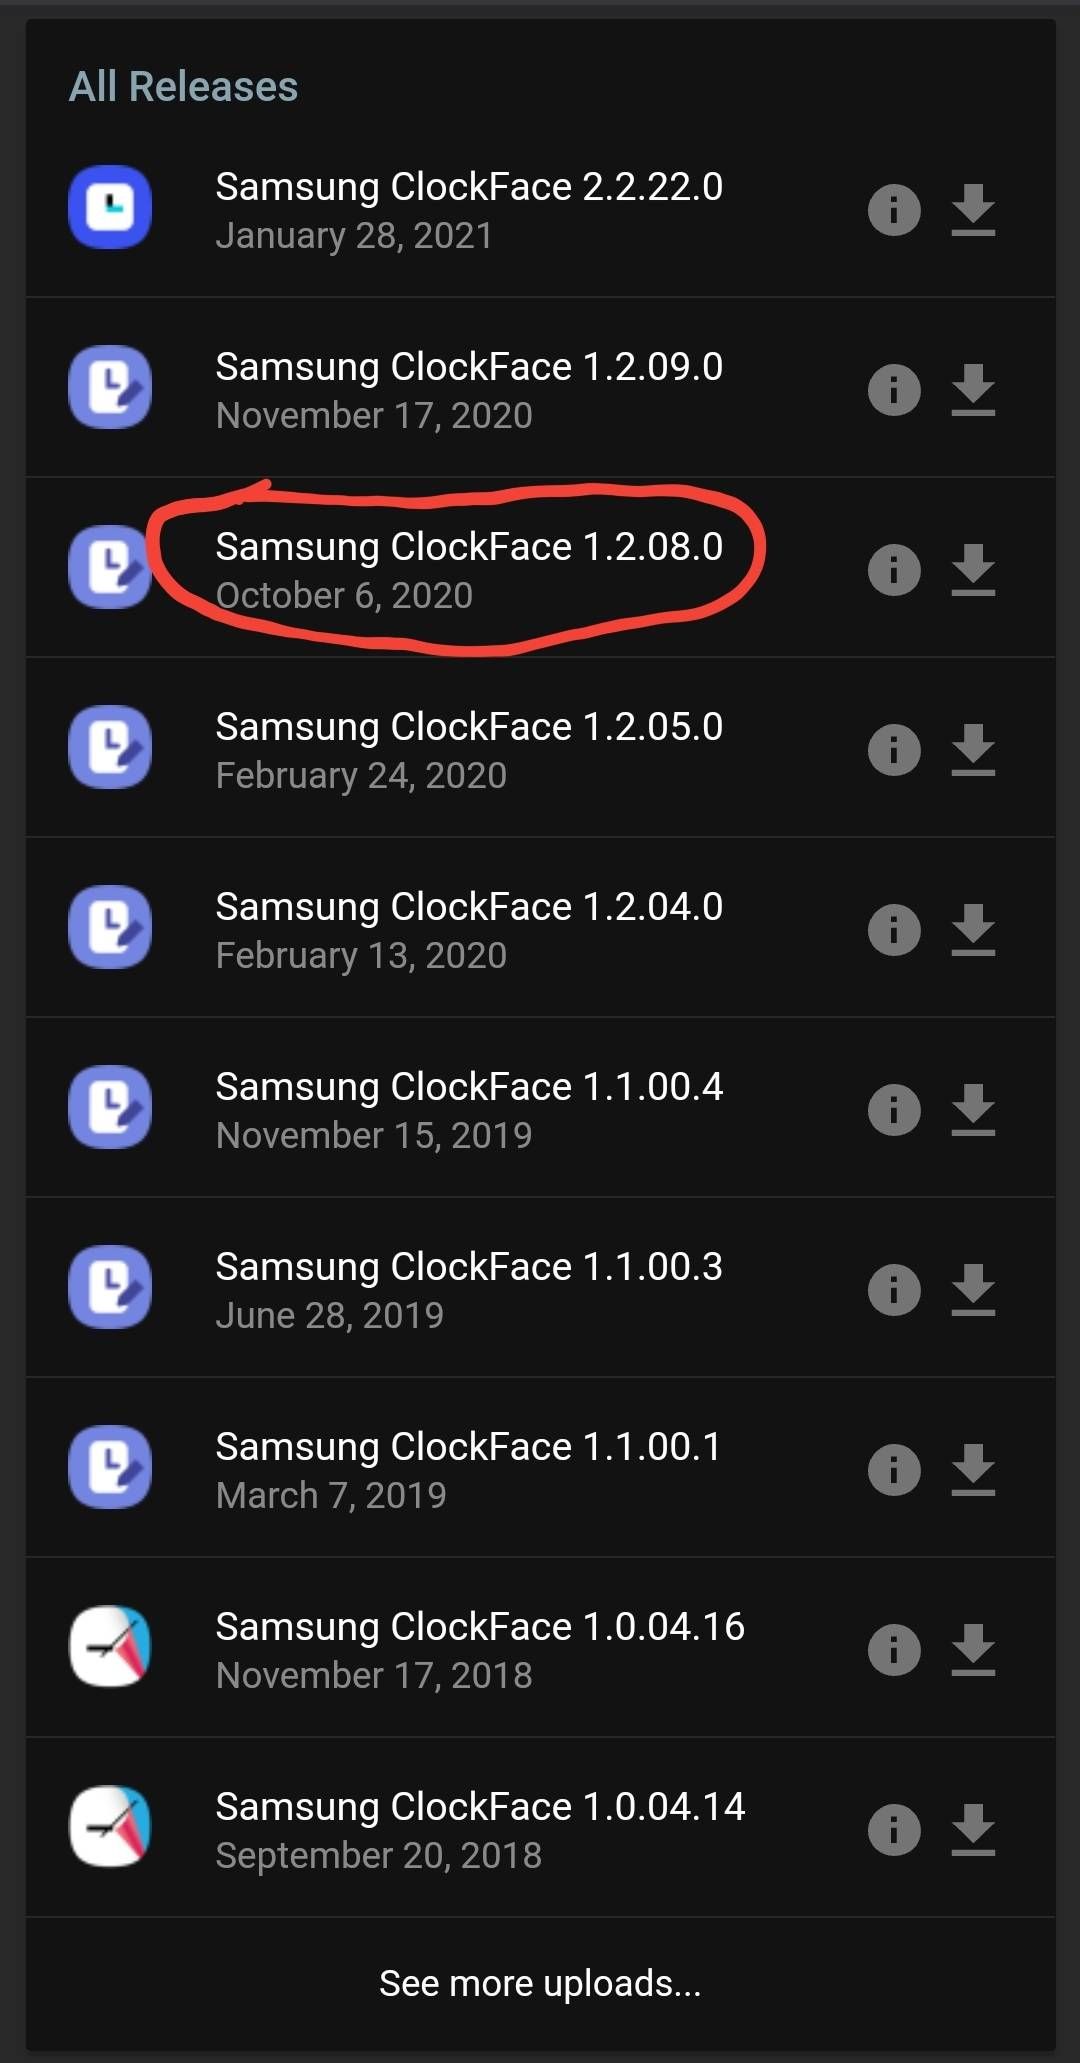Image resolution: width=1080 pixels, height=2063 pixels.
Task: Open info for ClockFace 1.0.04.16
Action: point(893,1650)
